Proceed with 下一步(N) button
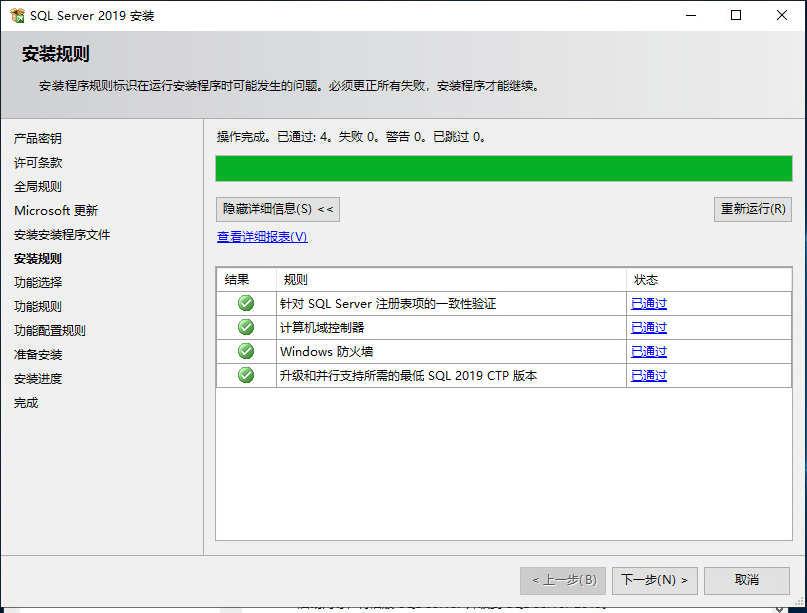The width and height of the screenshot is (807, 613). point(655,581)
